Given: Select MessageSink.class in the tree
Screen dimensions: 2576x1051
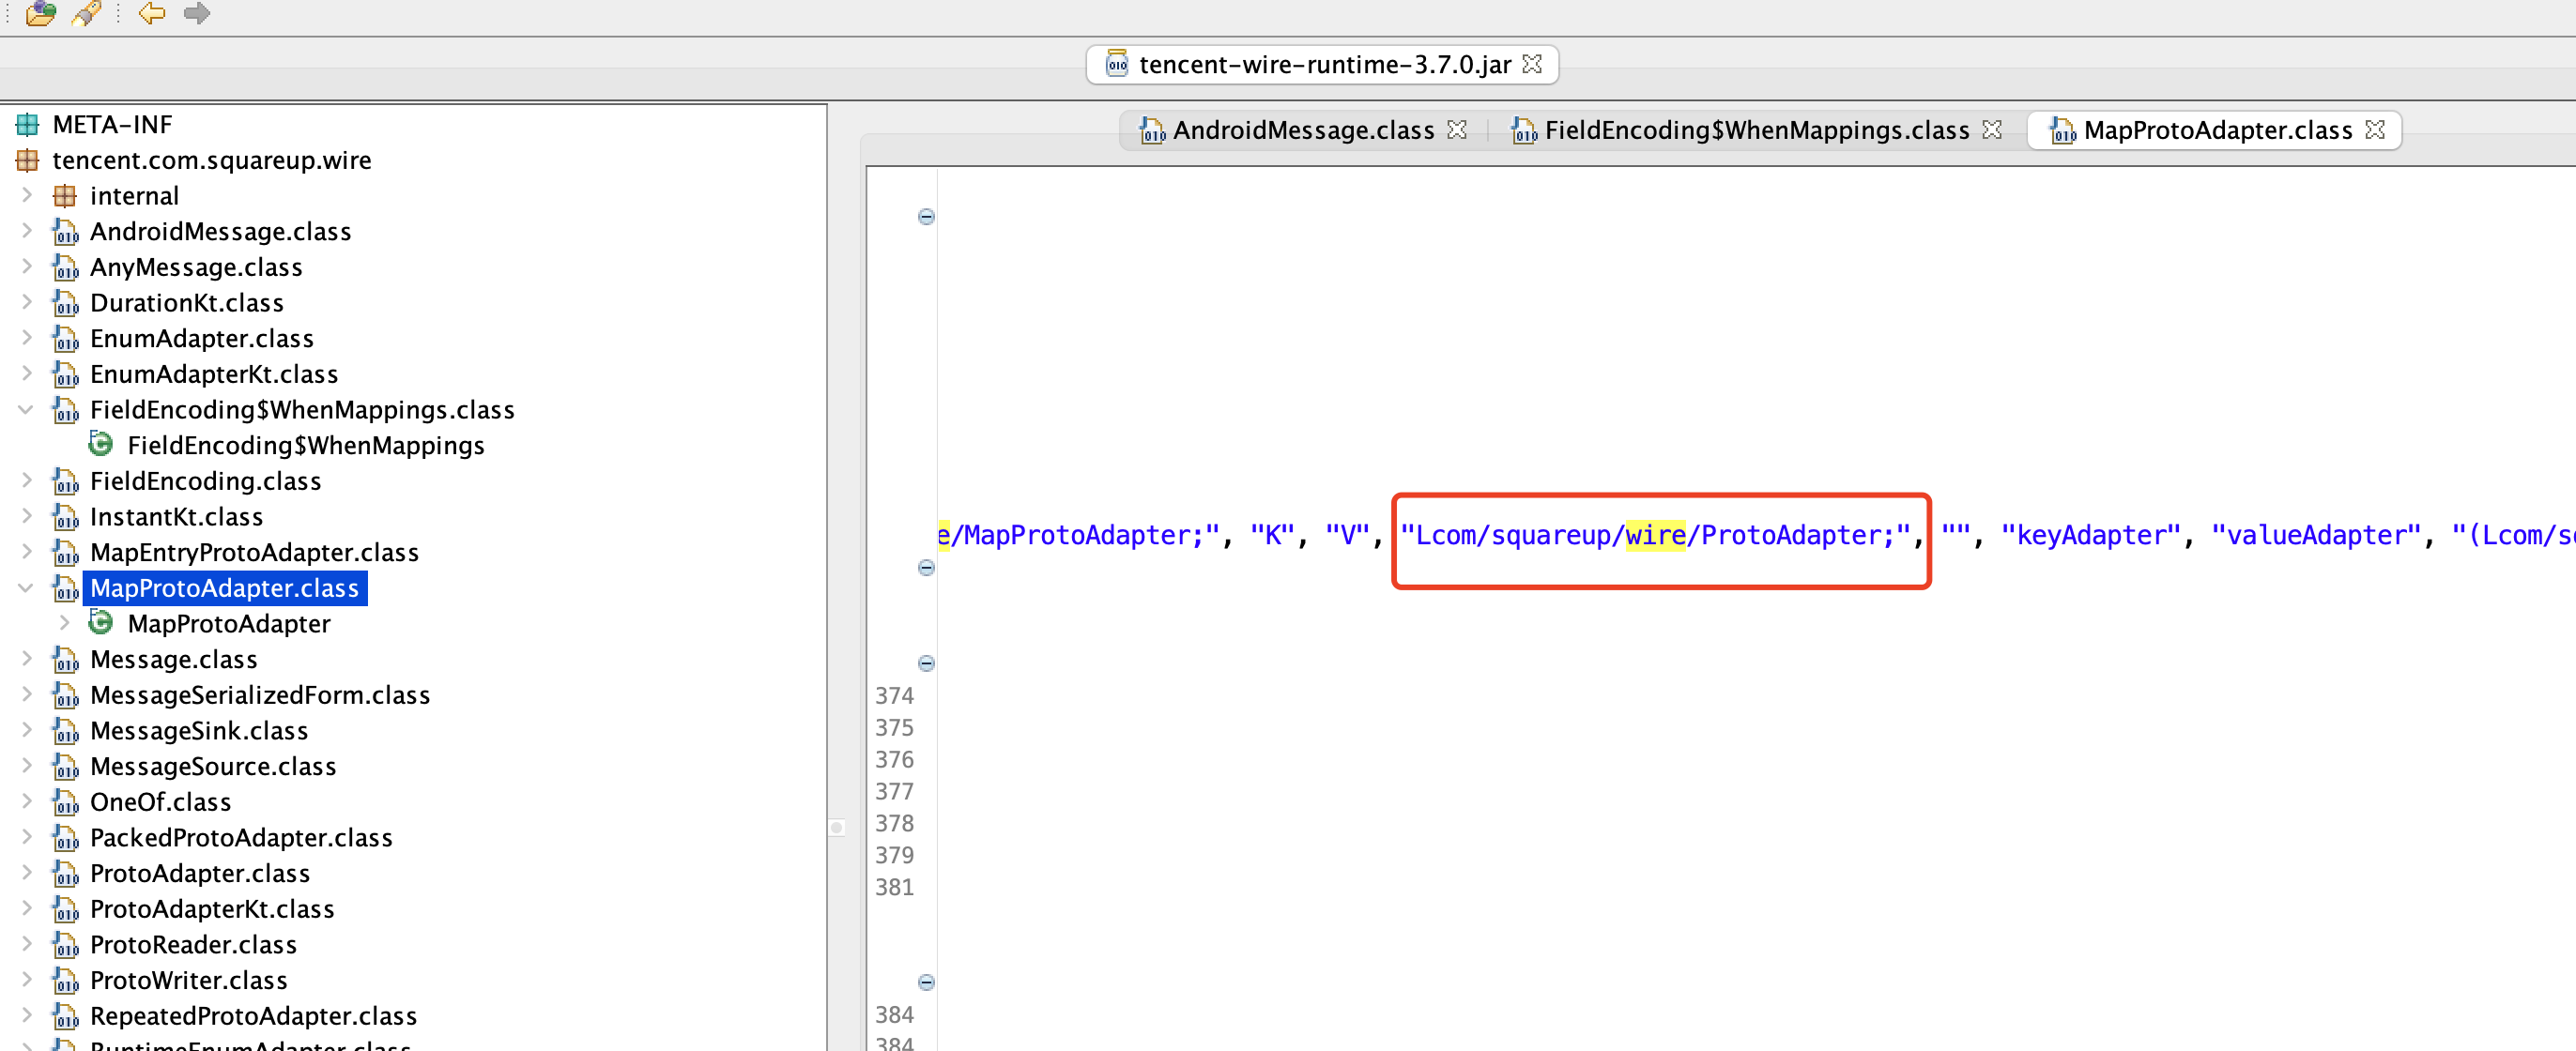Looking at the screenshot, I should pyautogui.click(x=199, y=730).
